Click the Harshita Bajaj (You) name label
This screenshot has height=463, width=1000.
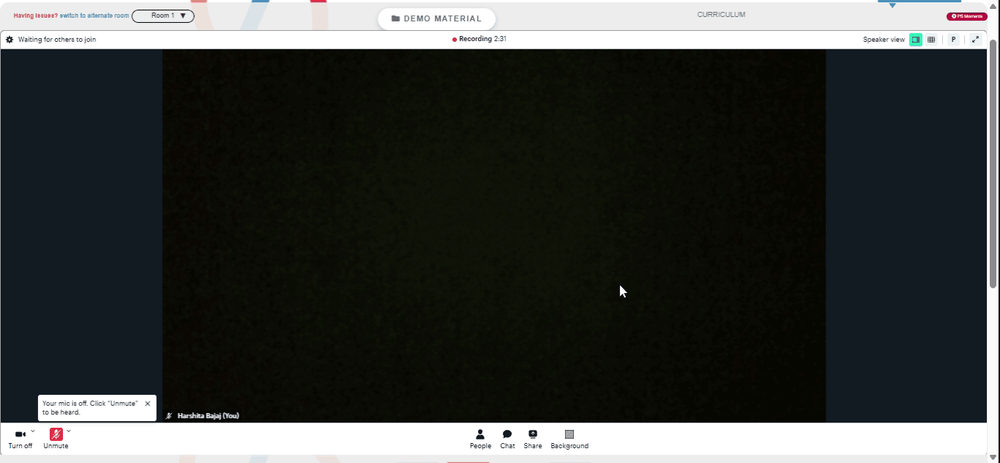pyautogui.click(x=208, y=416)
